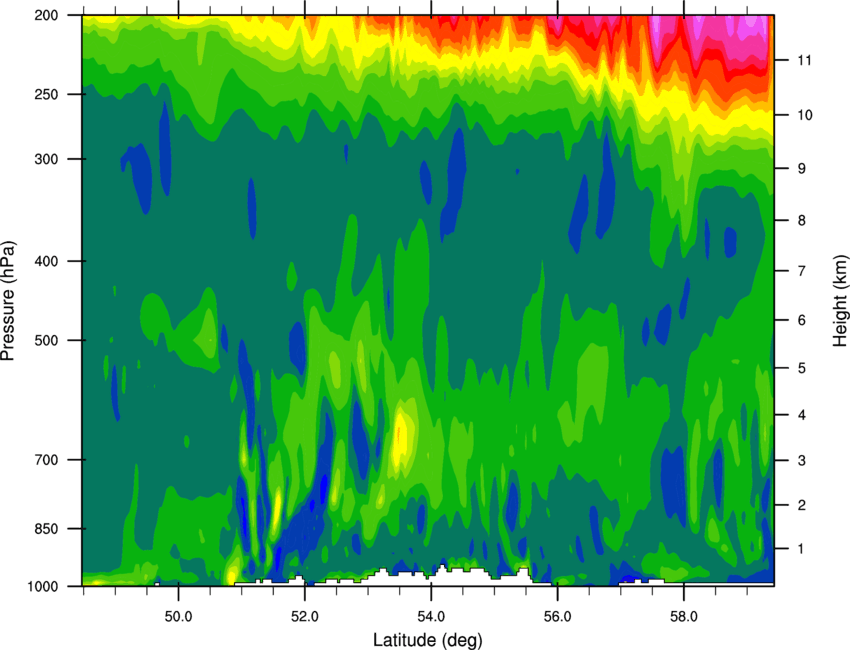Select the 300 pressure tick label
The height and width of the screenshot is (650, 850).
pos(47,159)
